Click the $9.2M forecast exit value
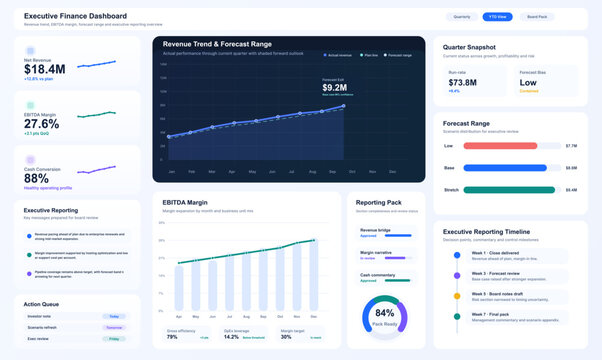 coord(334,88)
